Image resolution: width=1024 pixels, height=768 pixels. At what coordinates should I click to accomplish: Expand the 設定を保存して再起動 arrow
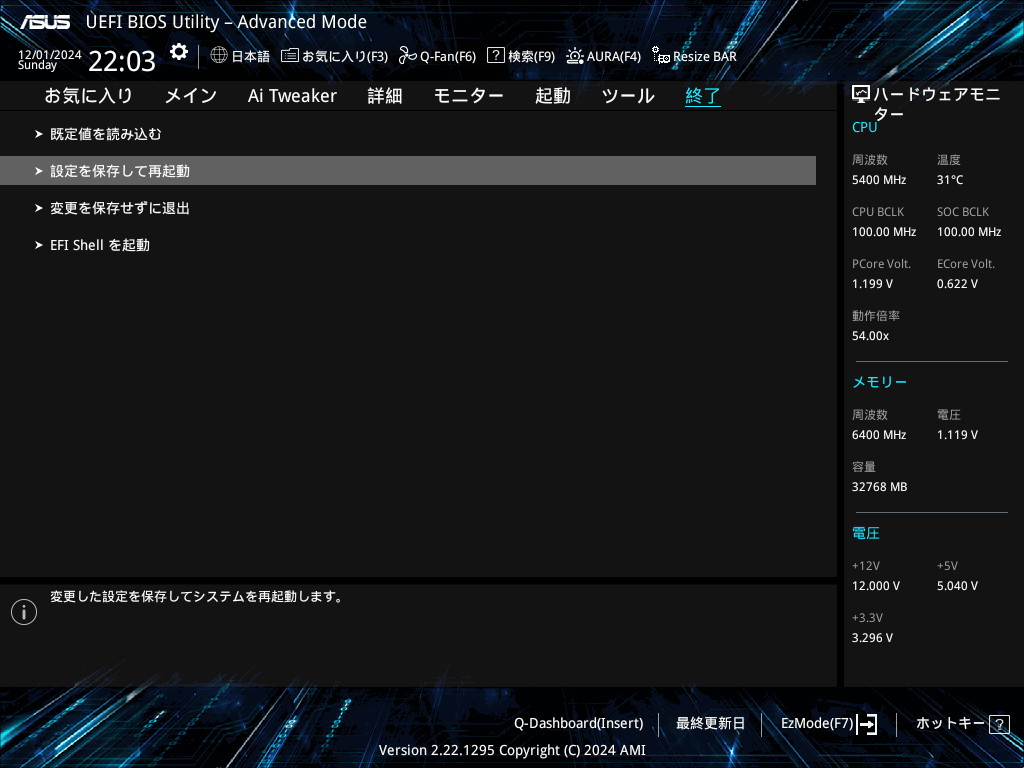[39, 171]
